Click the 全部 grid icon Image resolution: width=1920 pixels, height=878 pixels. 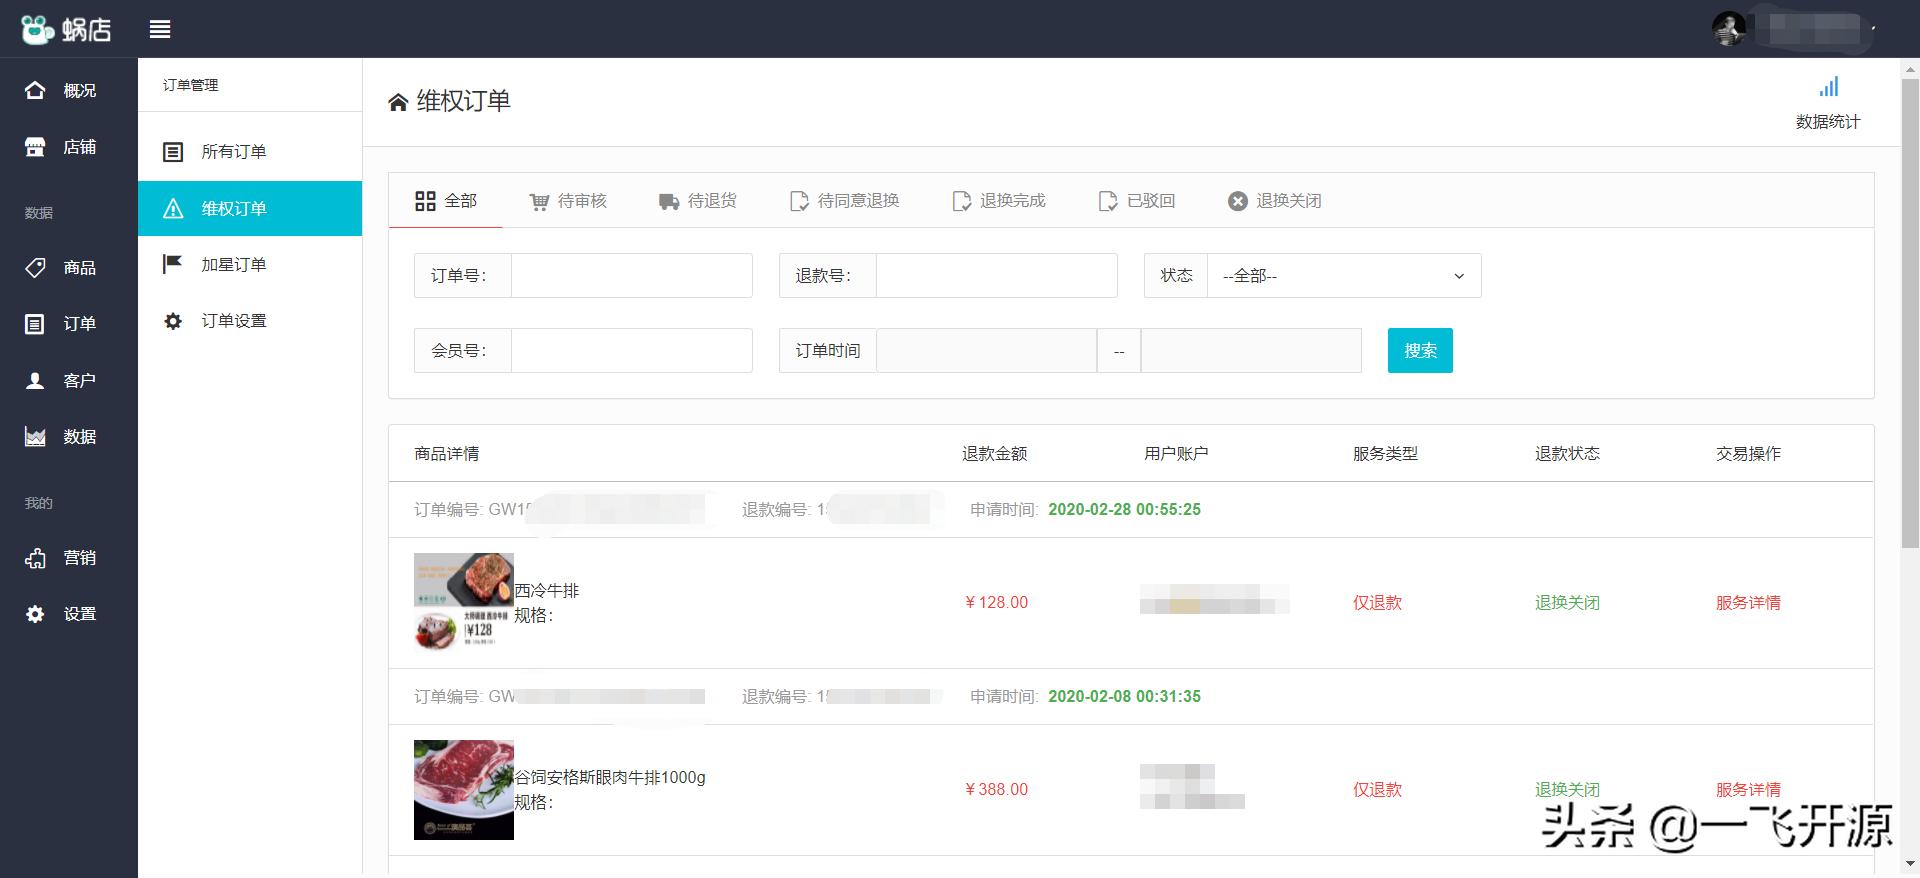425,201
